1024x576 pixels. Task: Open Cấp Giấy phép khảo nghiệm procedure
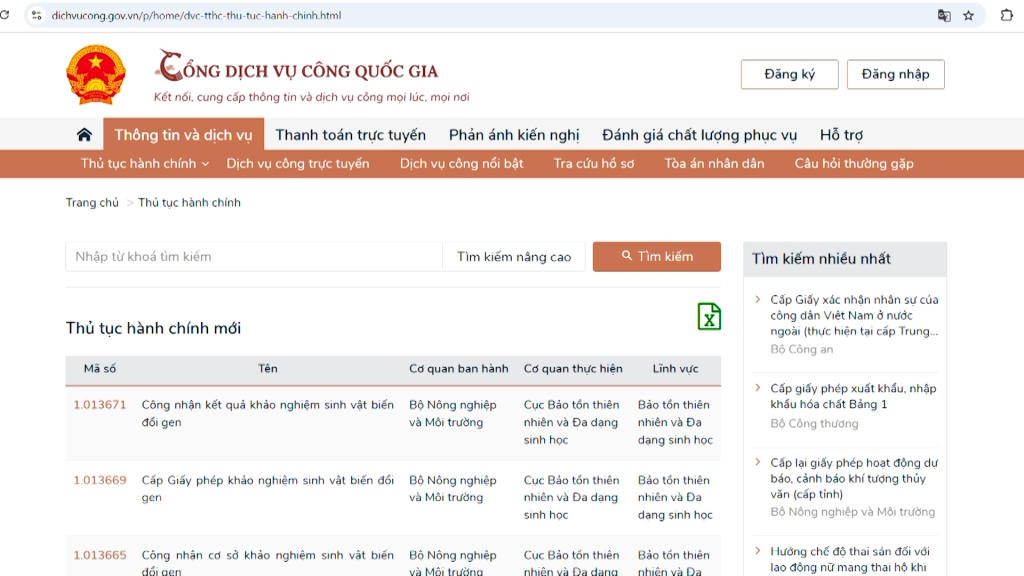coord(268,488)
